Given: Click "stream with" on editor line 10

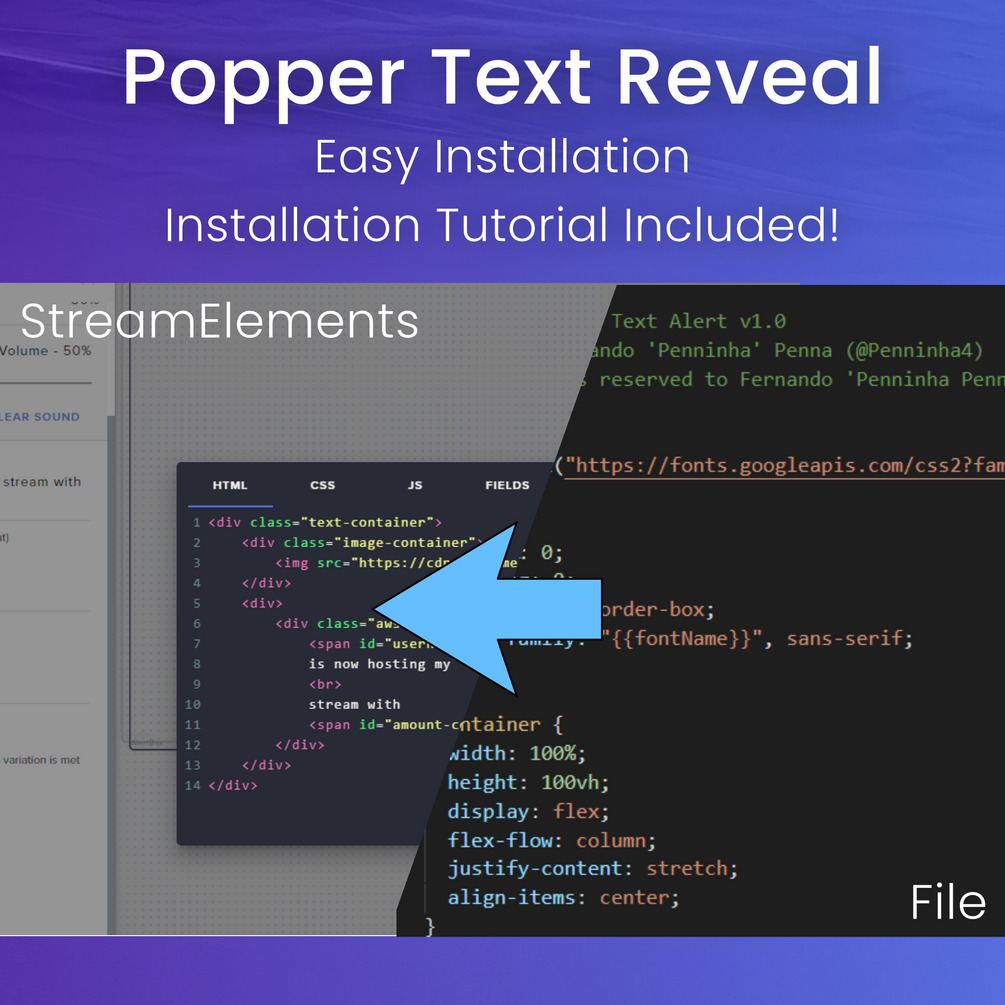Looking at the screenshot, I should pos(354,704).
